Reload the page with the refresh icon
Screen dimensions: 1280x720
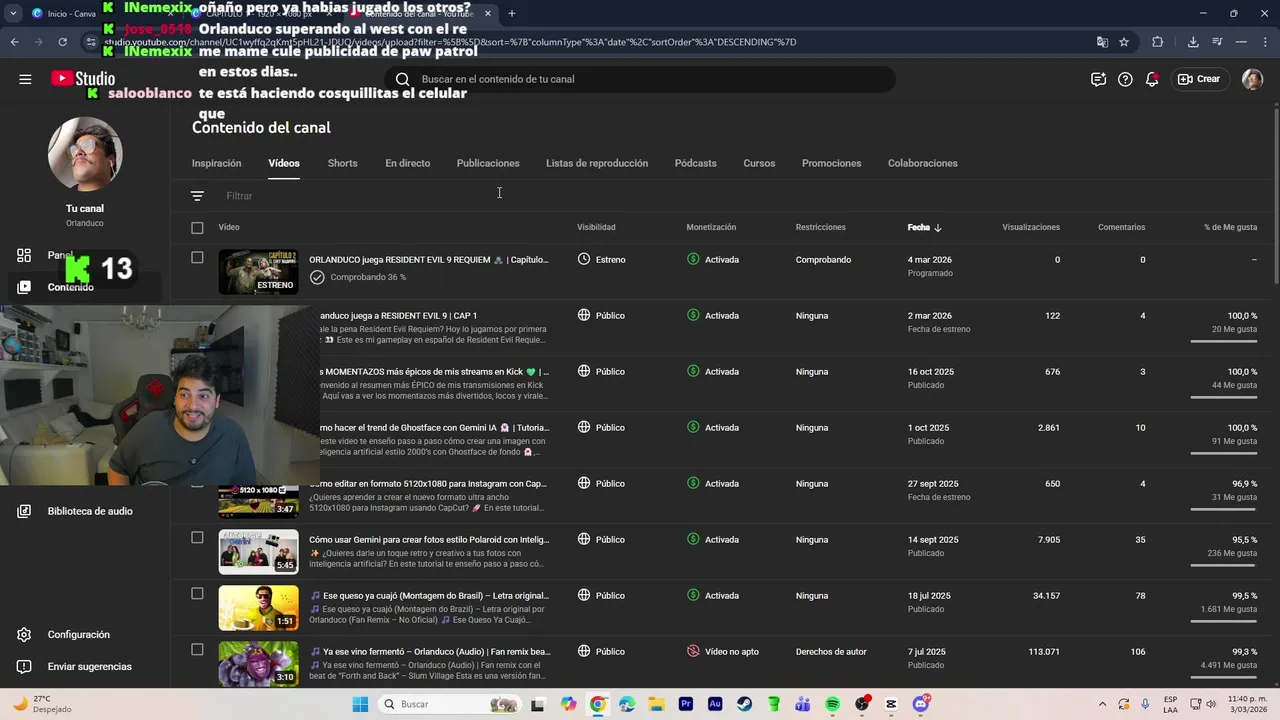(62, 42)
